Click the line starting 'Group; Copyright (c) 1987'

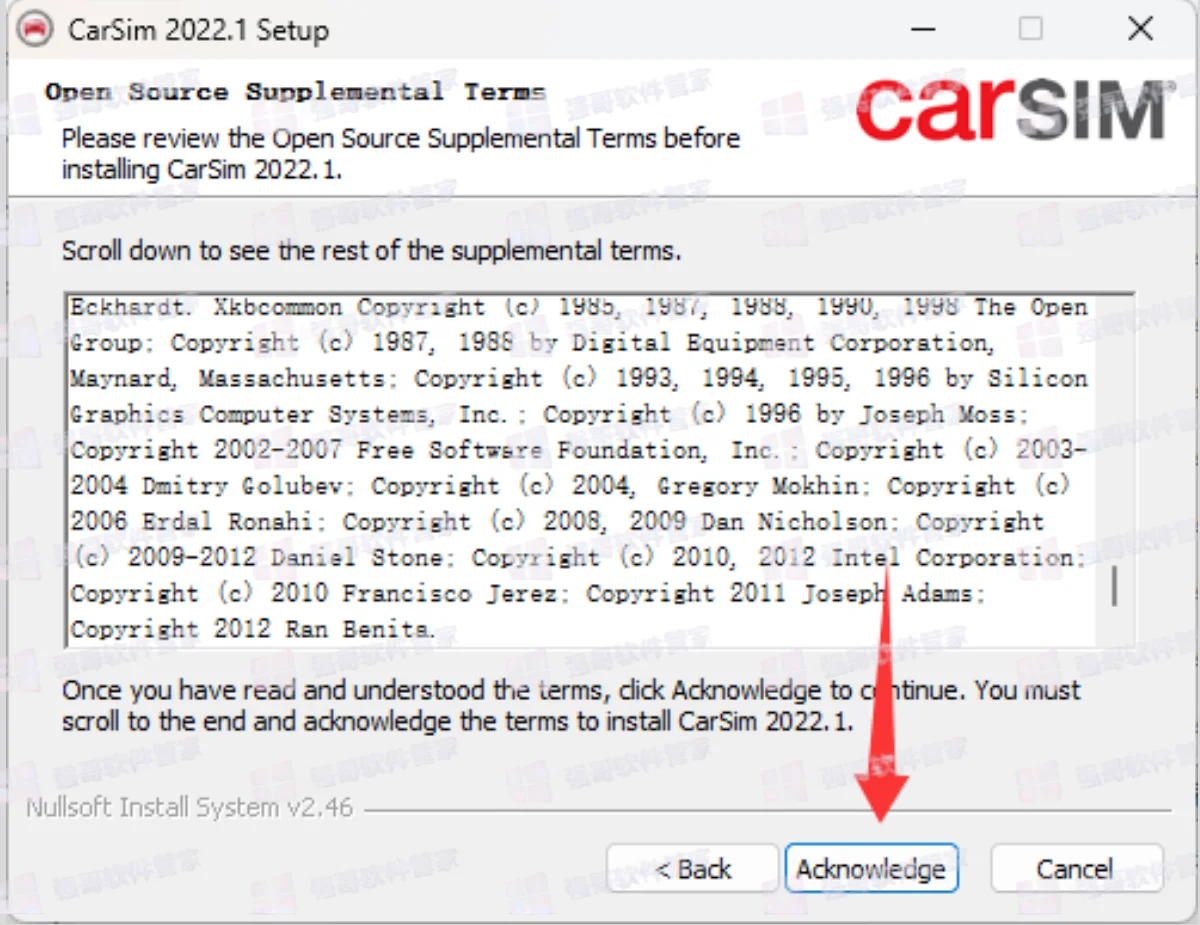(532, 343)
